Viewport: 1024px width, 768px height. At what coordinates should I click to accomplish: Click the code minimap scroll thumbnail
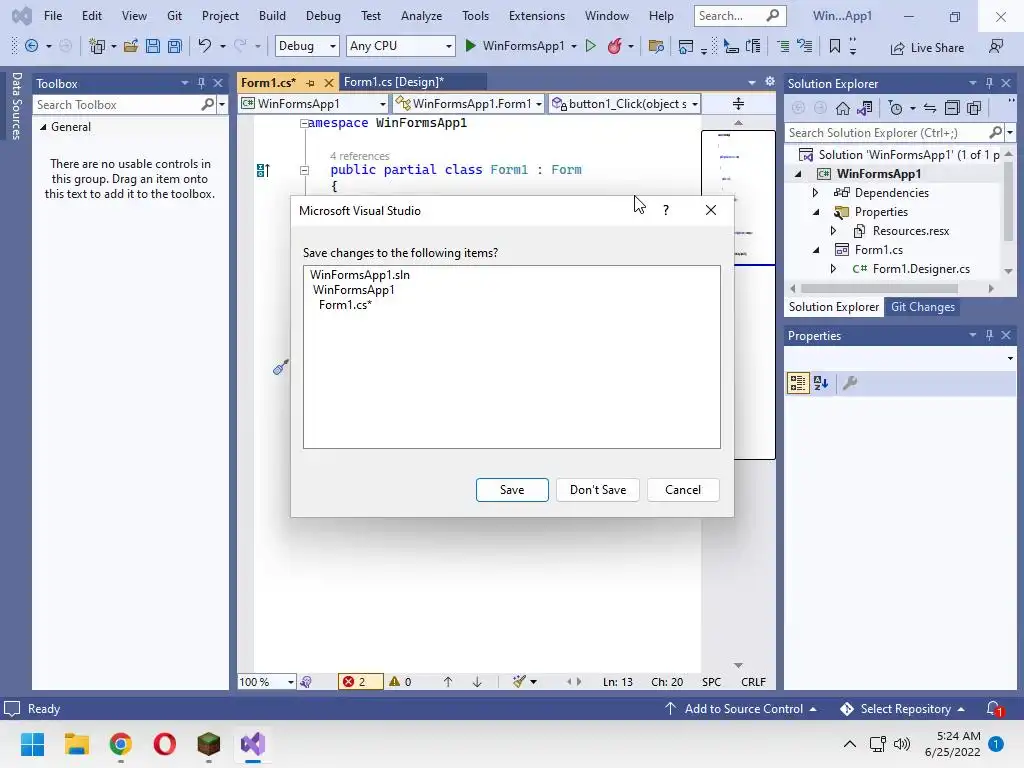[738, 295]
